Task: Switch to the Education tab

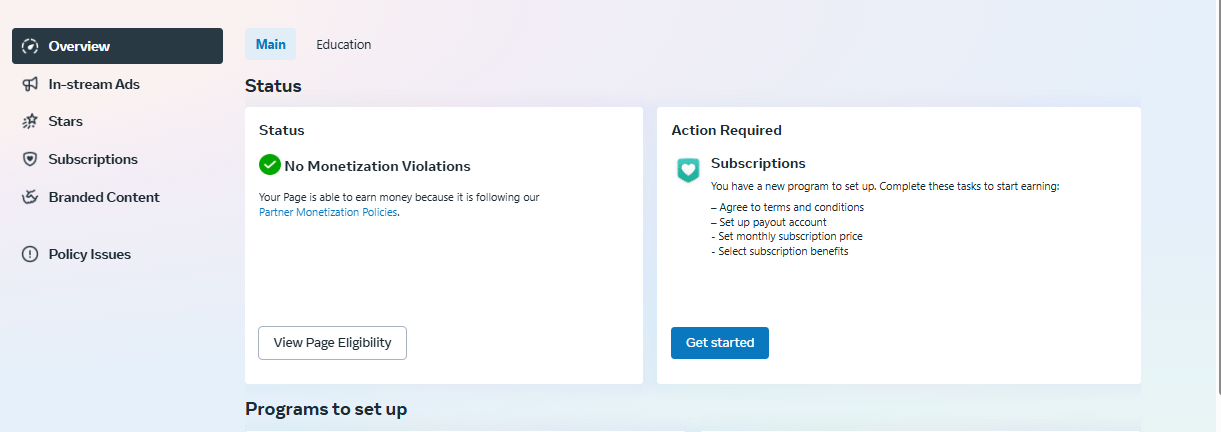Action: (x=344, y=44)
